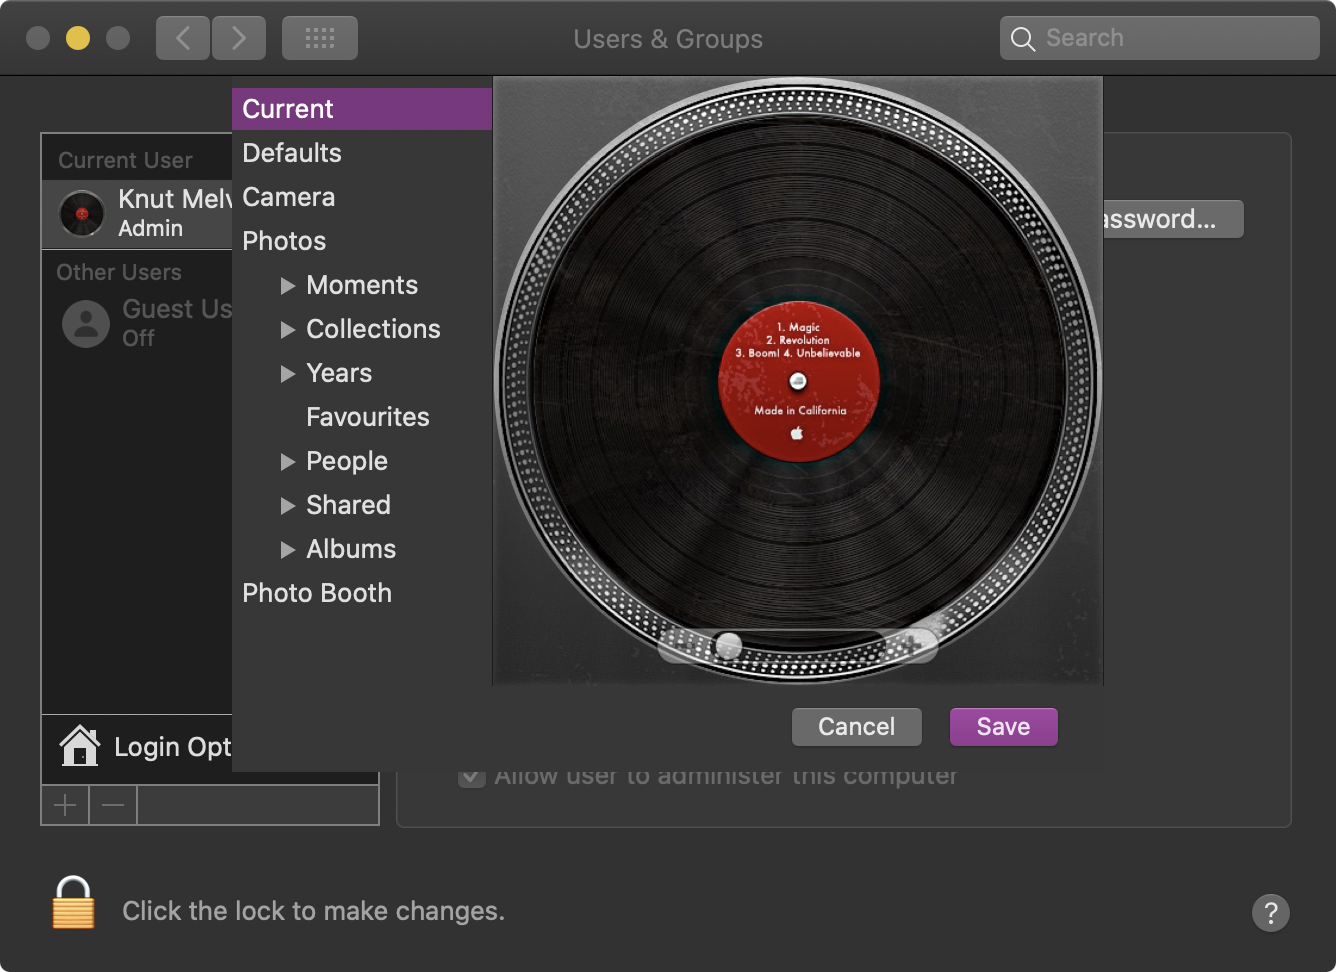Expand the Years disclosure triangle
The image size is (1336, 972).
click(x=288, y=374)
